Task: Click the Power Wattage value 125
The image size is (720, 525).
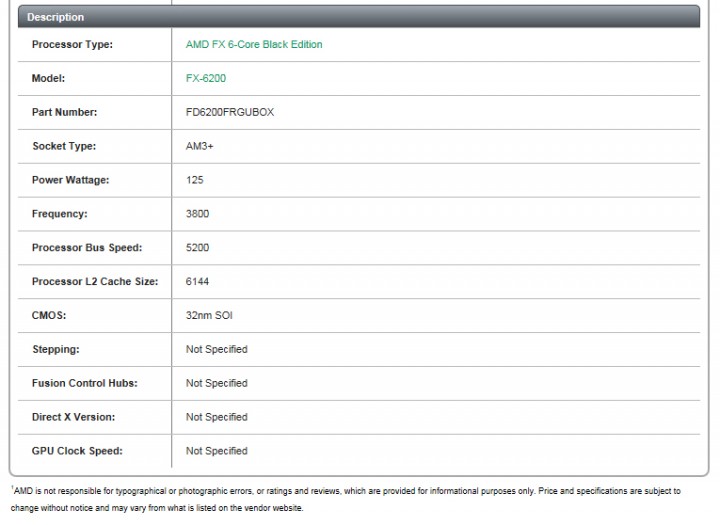Action: [195, 180]
